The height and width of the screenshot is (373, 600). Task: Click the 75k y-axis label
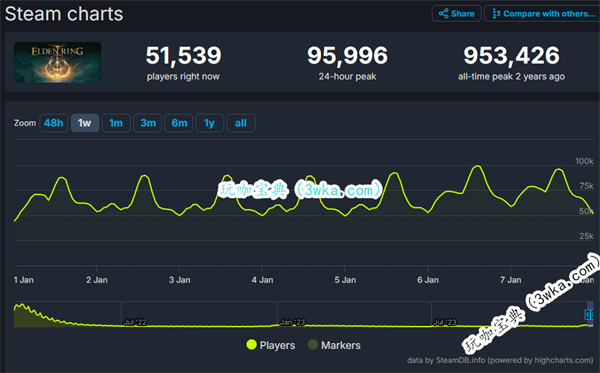(x=586, y=186)
